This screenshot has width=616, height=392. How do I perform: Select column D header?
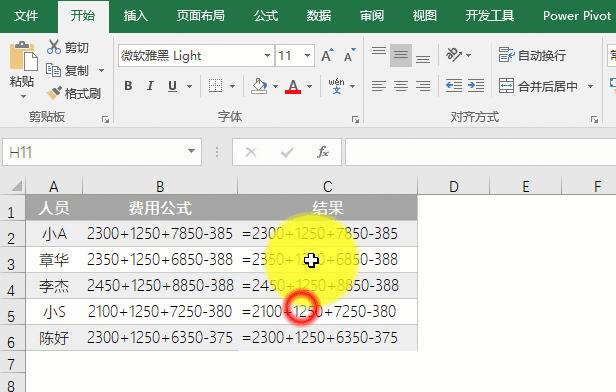tap(453, 186)
